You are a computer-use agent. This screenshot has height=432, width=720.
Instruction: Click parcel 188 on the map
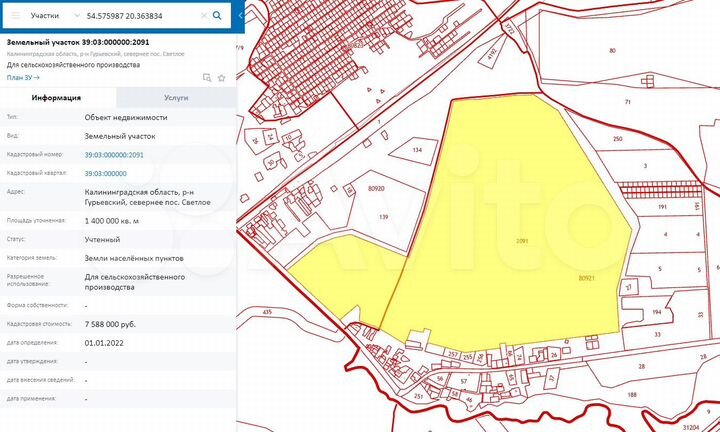631,397
